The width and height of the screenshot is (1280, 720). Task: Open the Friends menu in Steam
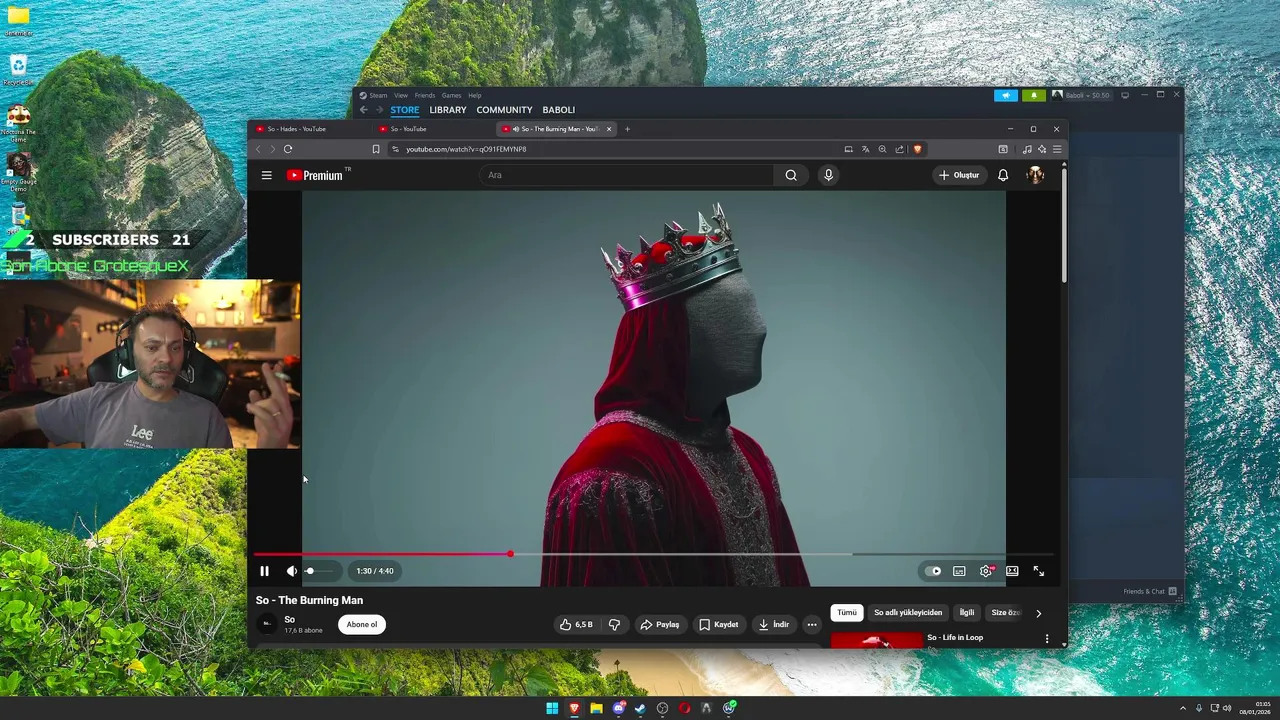point(425,95)
